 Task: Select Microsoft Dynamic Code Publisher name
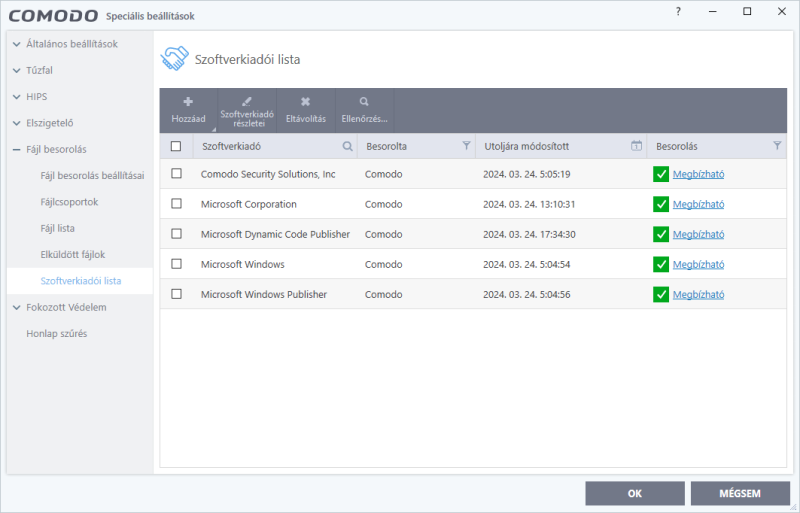tap(275, 234)
